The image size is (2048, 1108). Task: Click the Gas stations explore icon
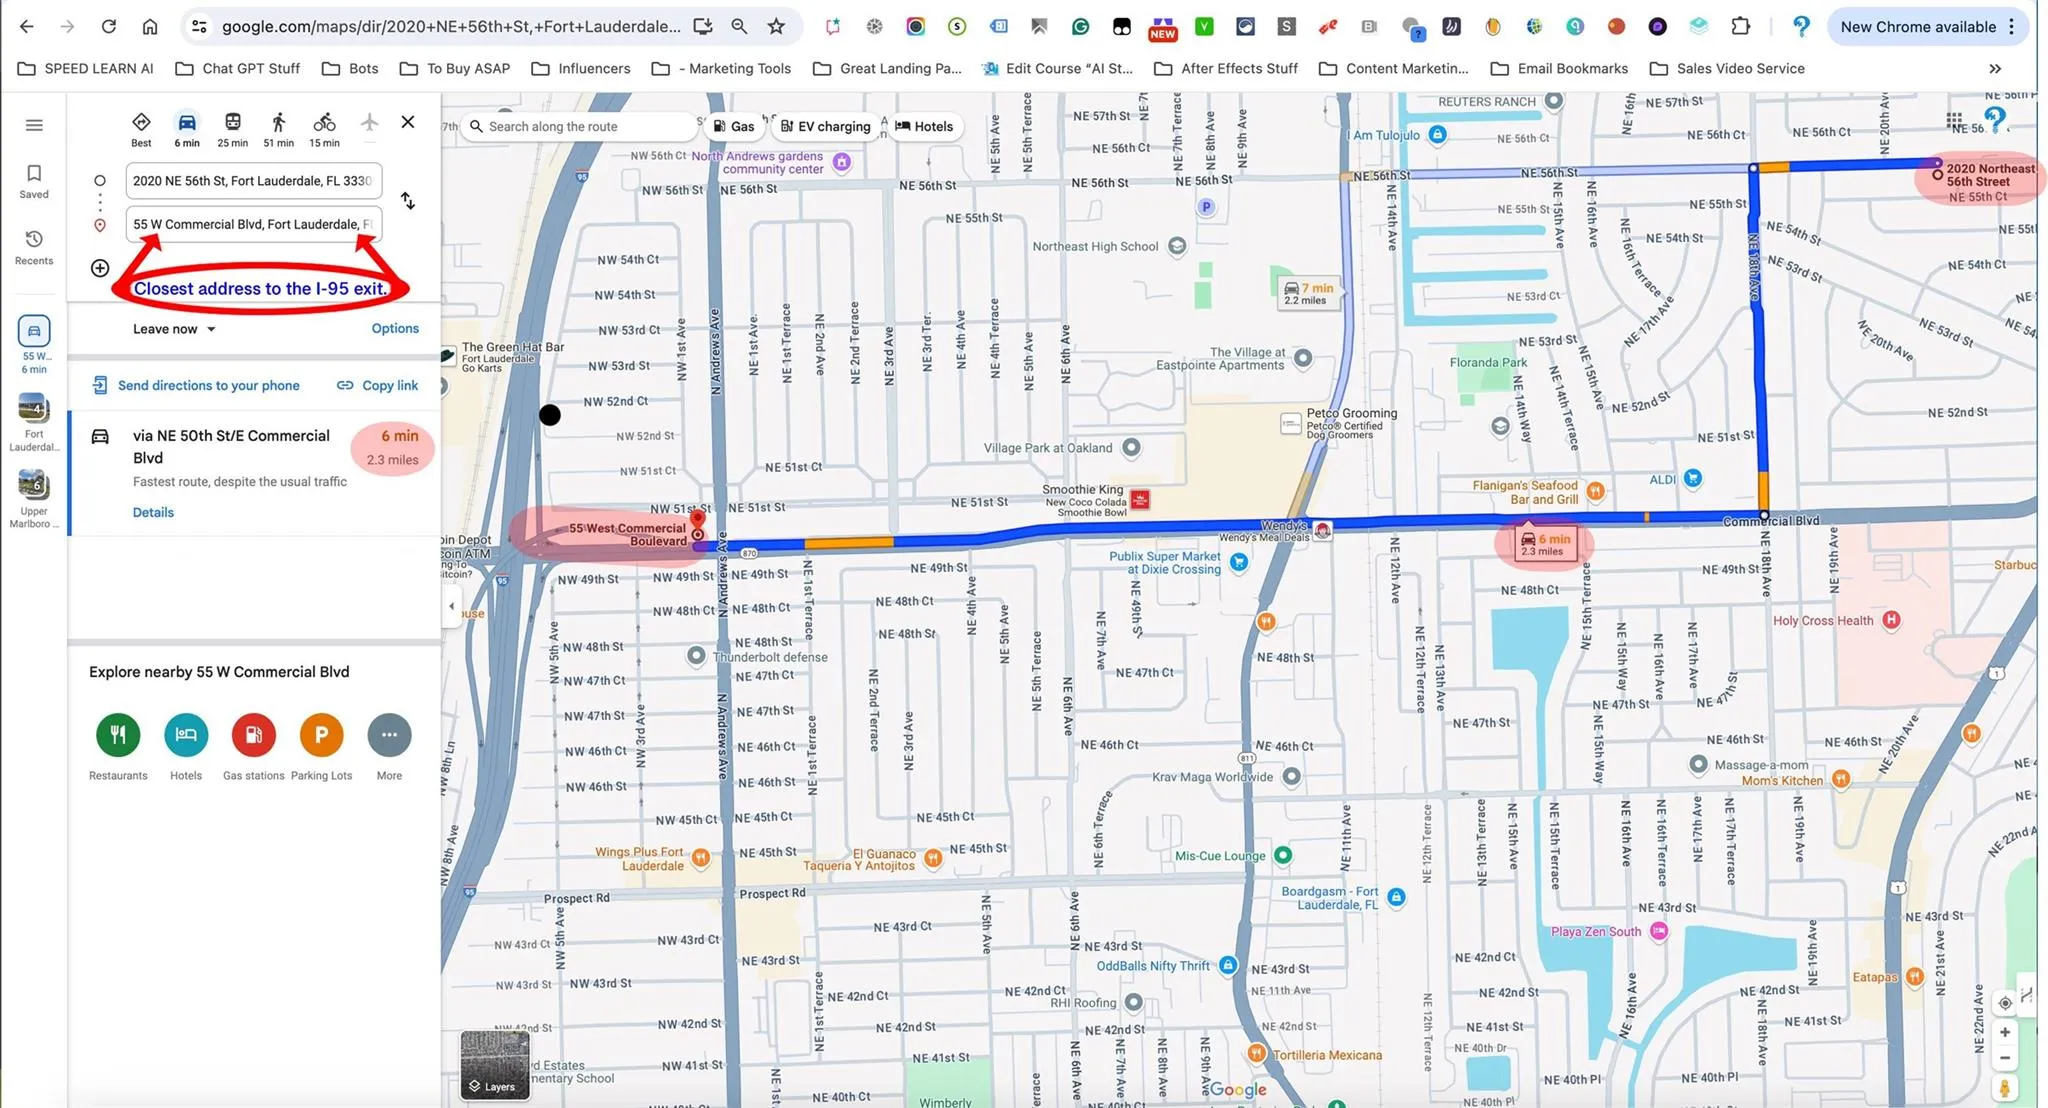coord(253,735)
